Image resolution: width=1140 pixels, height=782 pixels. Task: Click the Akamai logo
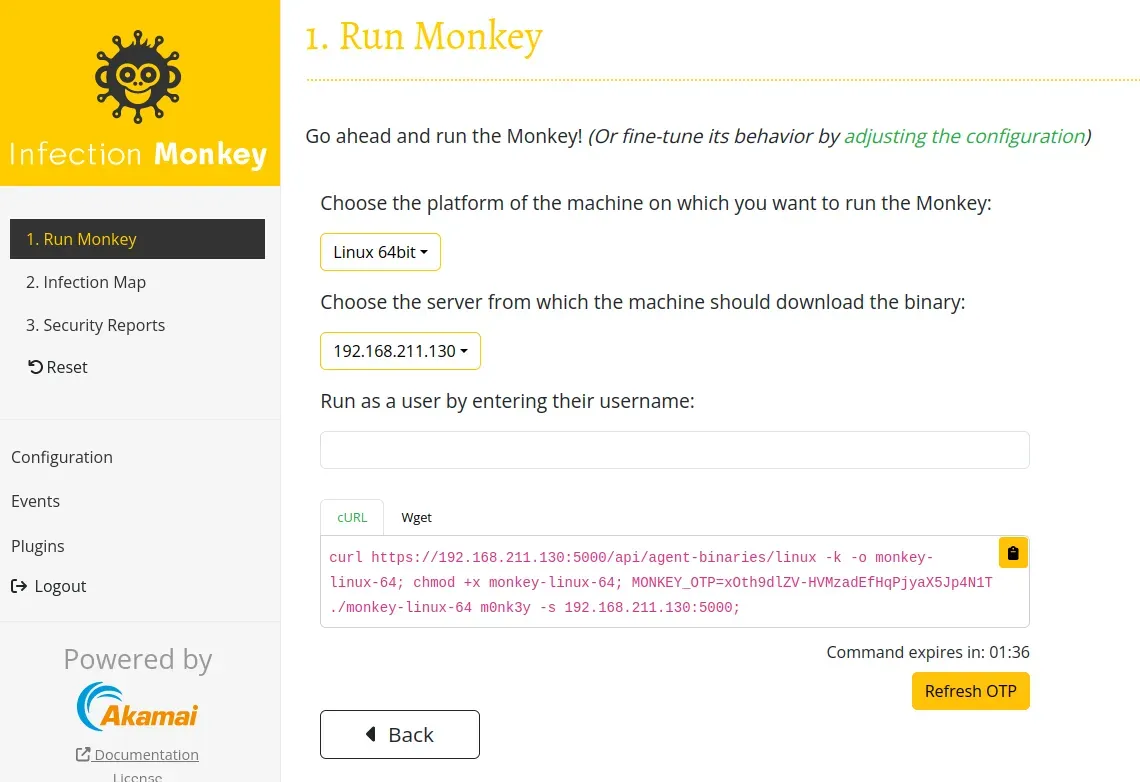point(137,706)
